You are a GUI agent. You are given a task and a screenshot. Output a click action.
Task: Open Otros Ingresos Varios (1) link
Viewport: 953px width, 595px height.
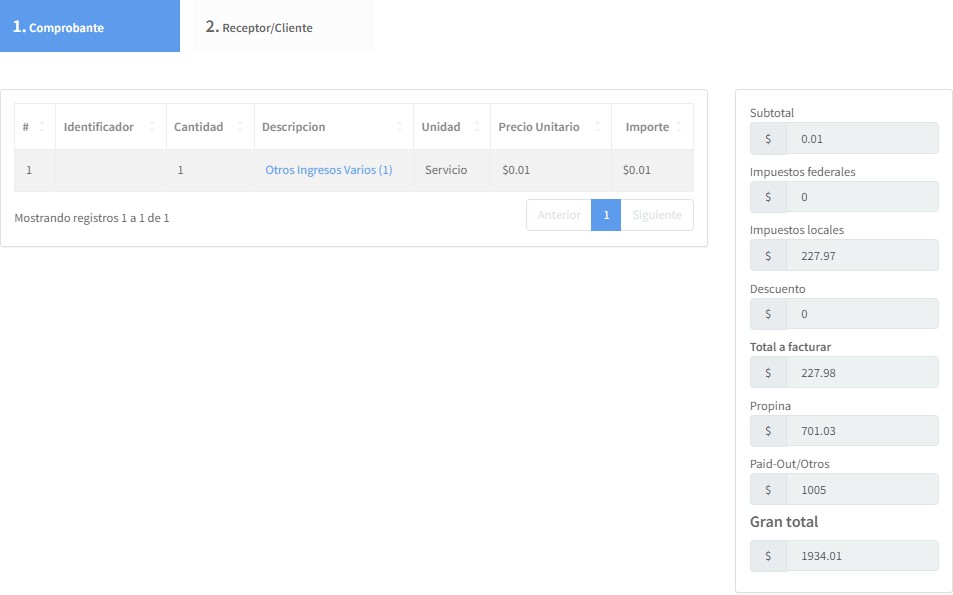[329, 170]
